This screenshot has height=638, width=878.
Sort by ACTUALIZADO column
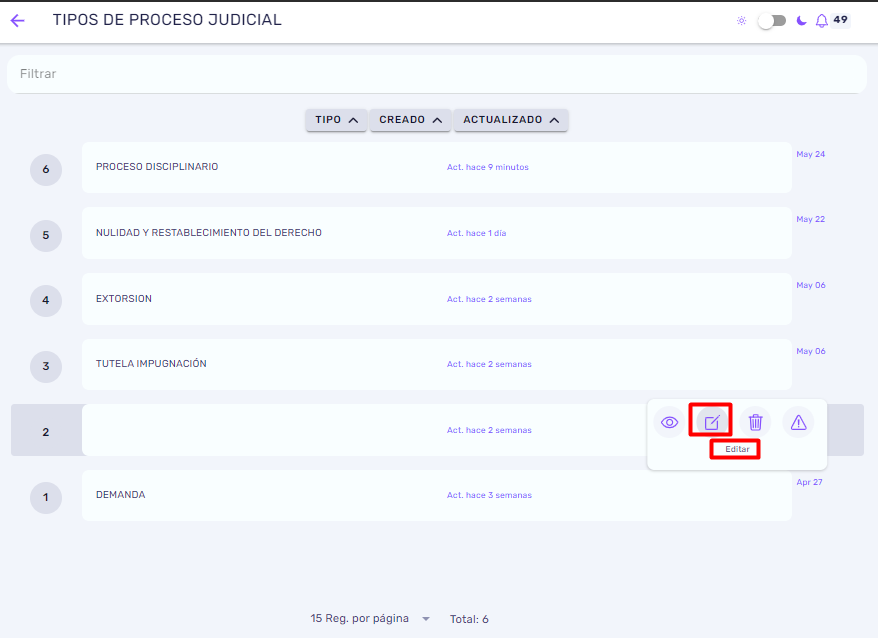511,120
